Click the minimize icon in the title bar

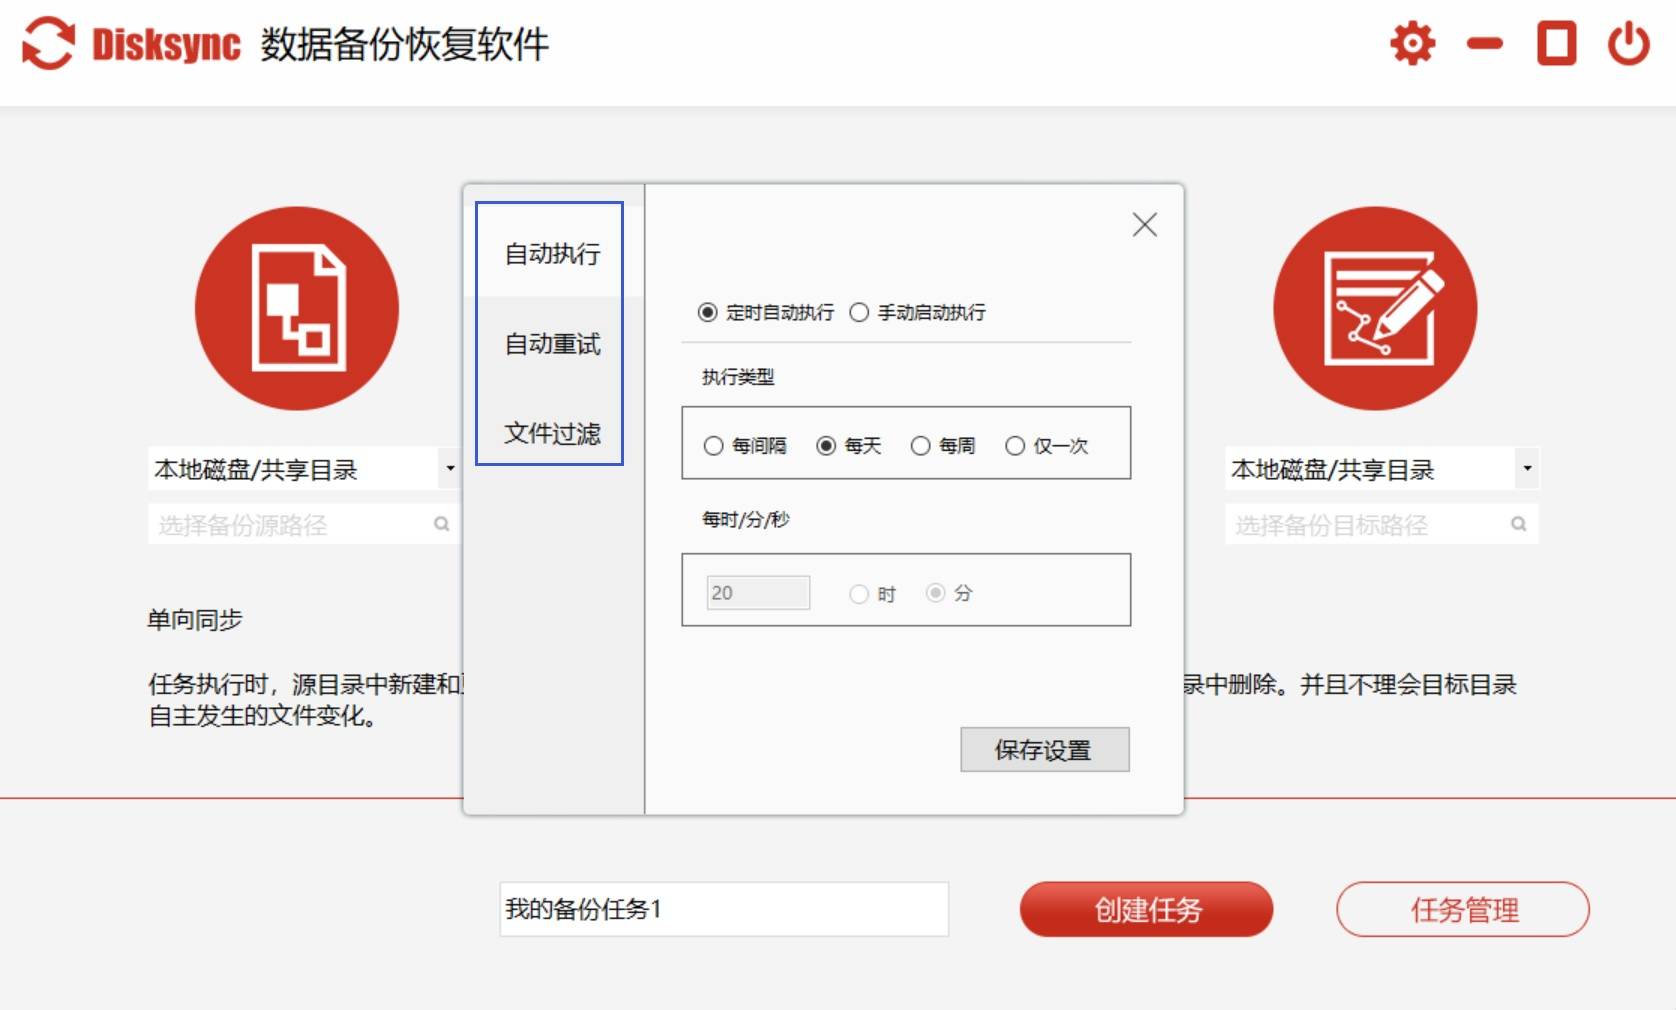click(1484, 44)
